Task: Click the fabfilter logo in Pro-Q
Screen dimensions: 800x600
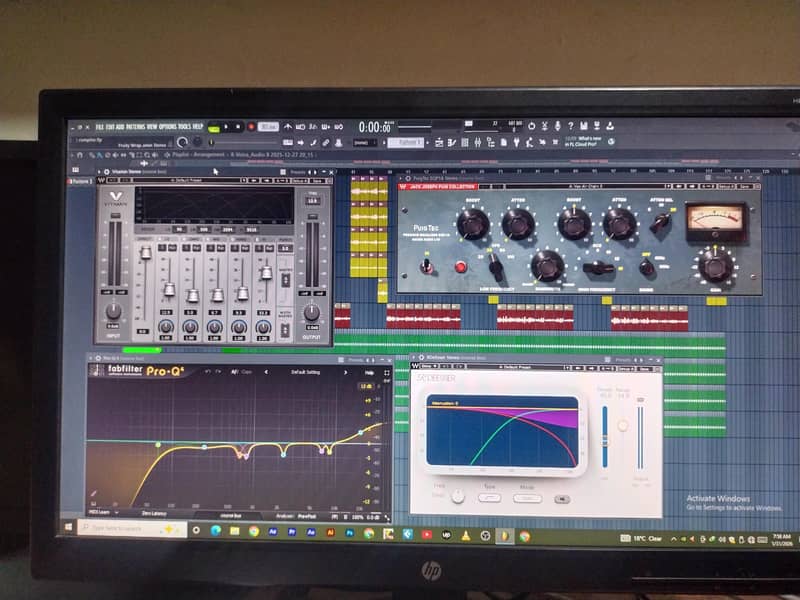Action: click(x=124, y=370)
